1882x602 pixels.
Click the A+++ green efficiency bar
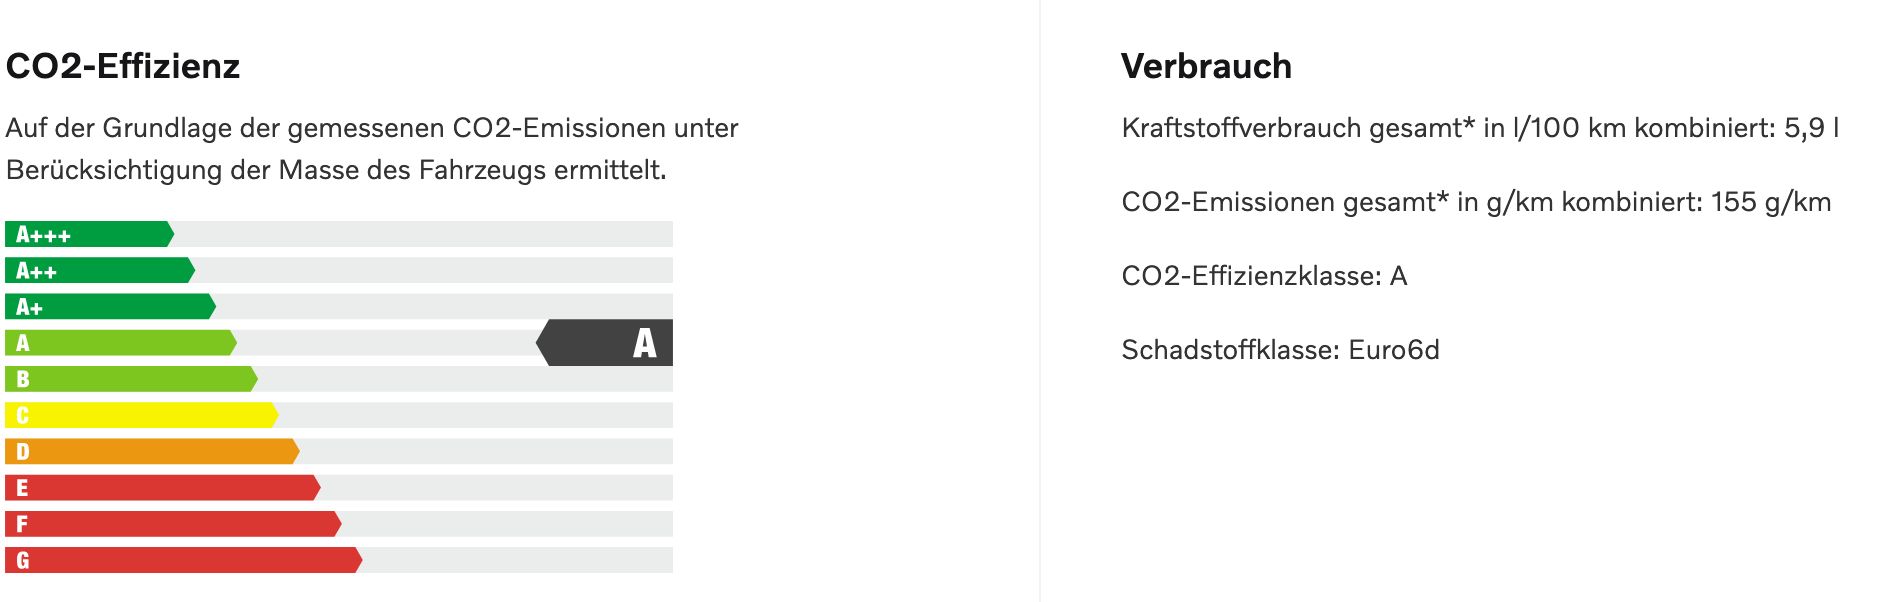tap(89, 234)
